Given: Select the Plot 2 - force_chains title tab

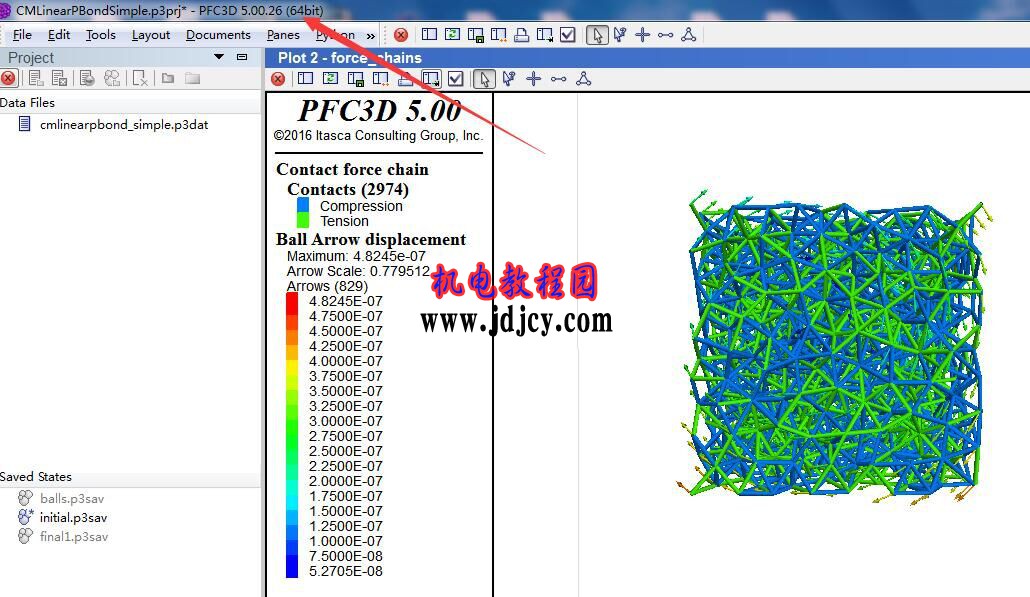Looking at the screenshot, I should 349,58.
